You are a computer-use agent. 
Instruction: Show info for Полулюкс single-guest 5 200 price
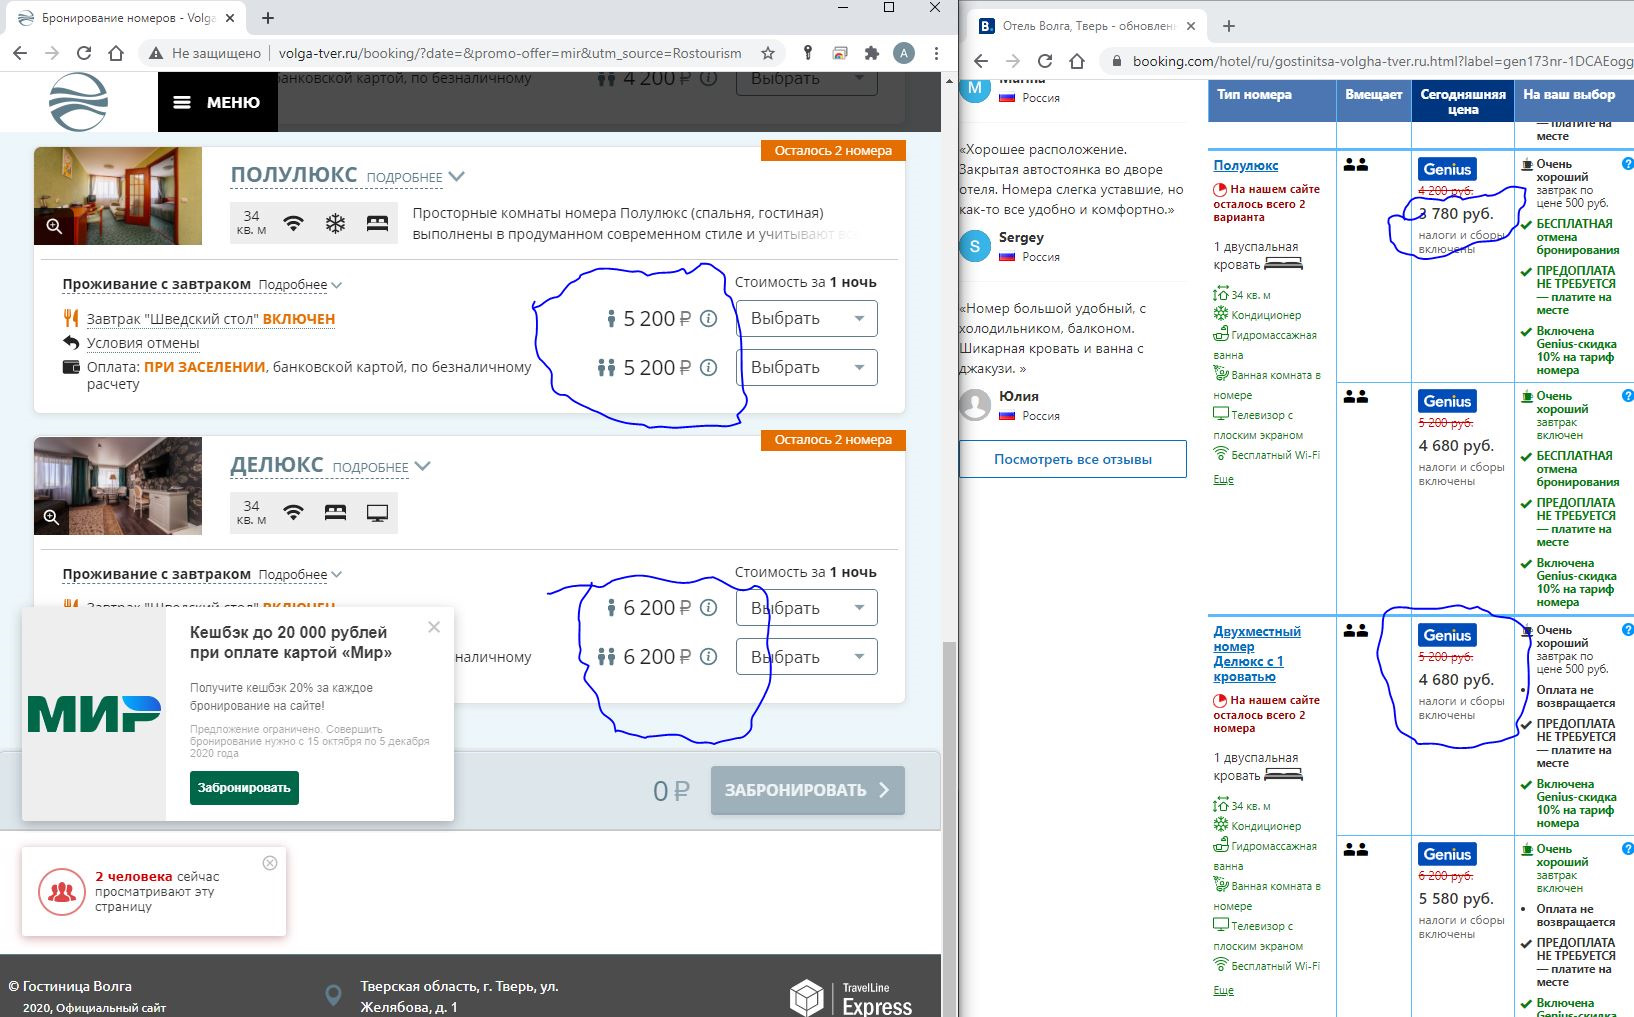[708, 319]
